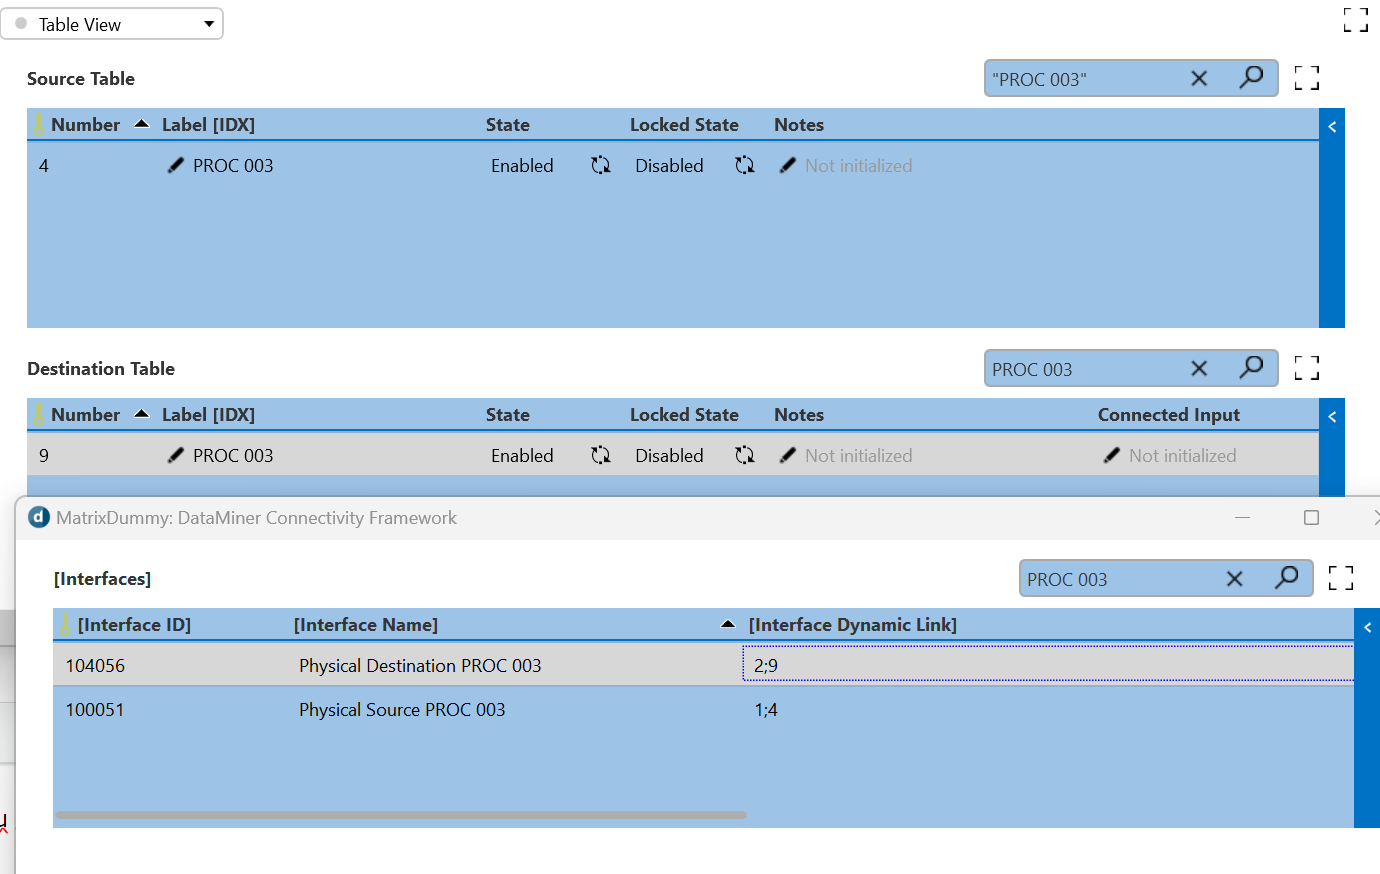Viewport: 1380px width, 874px height.
Task: Click the DataMiner logo in MatrixDummy window
Action: pos(38,517)
